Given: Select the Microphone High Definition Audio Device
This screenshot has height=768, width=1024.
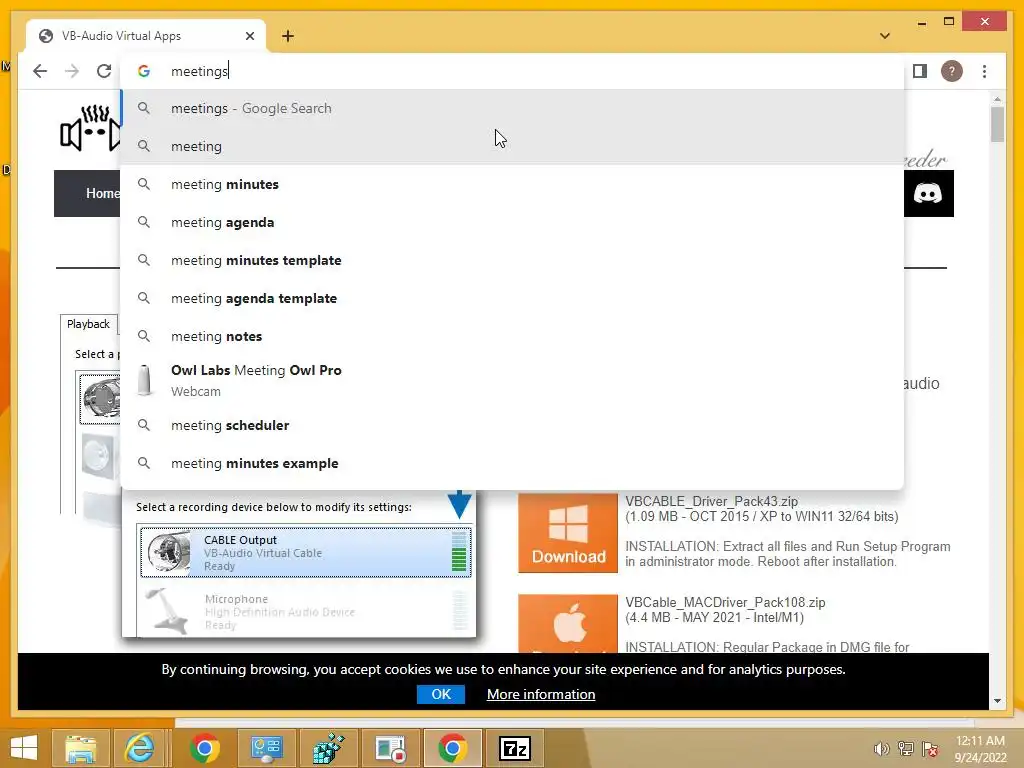Looking at the screenshot, I should 305,611.
